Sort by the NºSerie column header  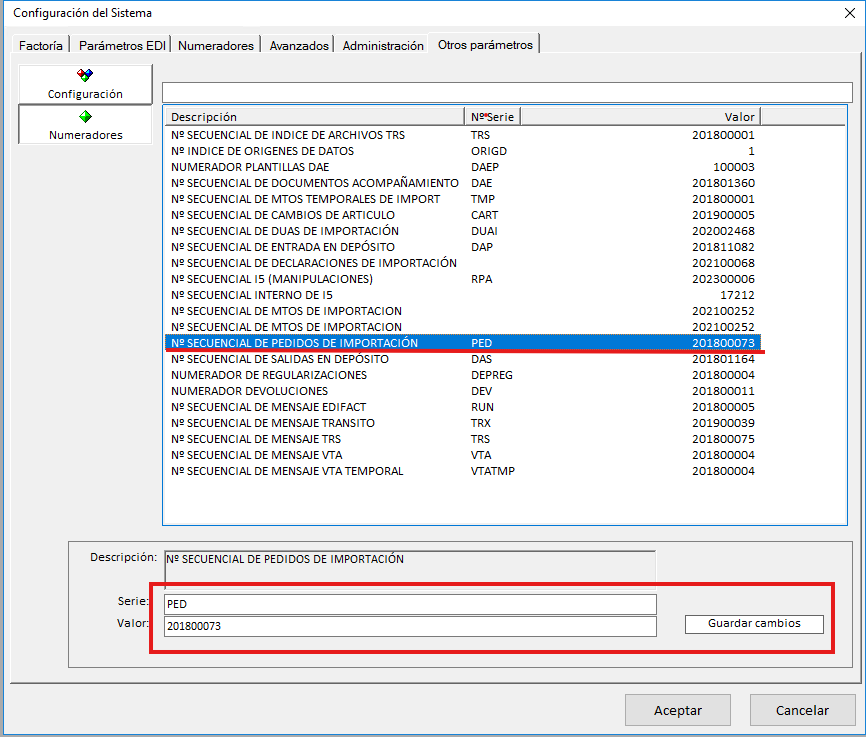(x=493, y=117)
